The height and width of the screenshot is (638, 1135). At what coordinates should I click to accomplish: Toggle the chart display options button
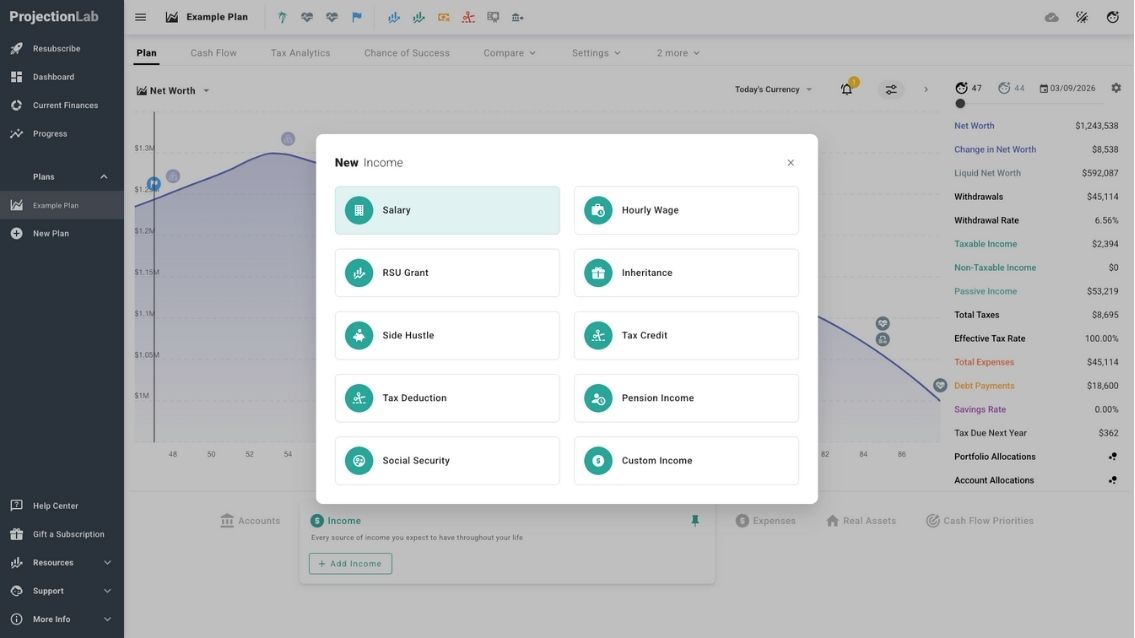click(890, 90)
